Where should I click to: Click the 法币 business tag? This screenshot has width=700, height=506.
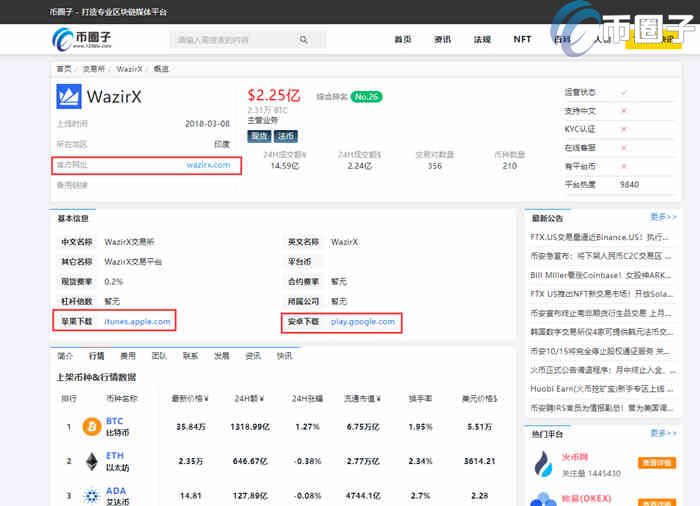click(x=286, y=136)
